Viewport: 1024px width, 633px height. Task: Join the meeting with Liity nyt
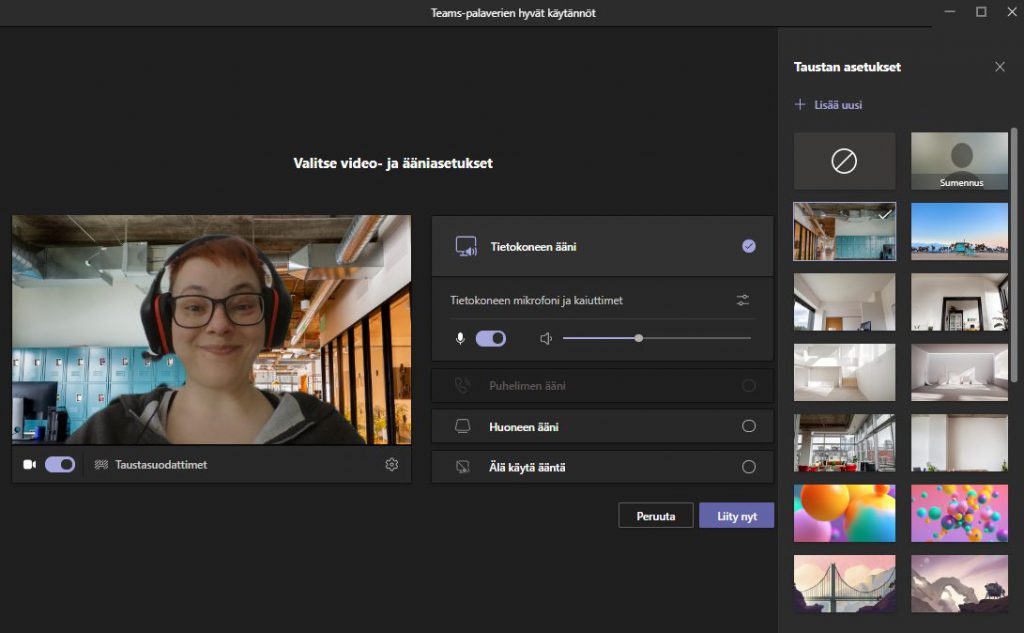(737, 515)
